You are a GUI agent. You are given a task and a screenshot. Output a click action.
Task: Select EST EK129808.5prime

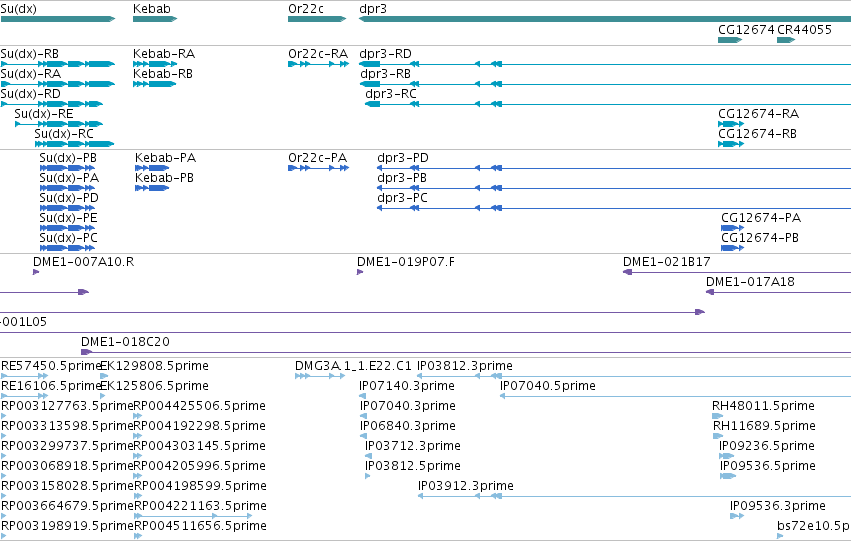(x=104, y=376)
